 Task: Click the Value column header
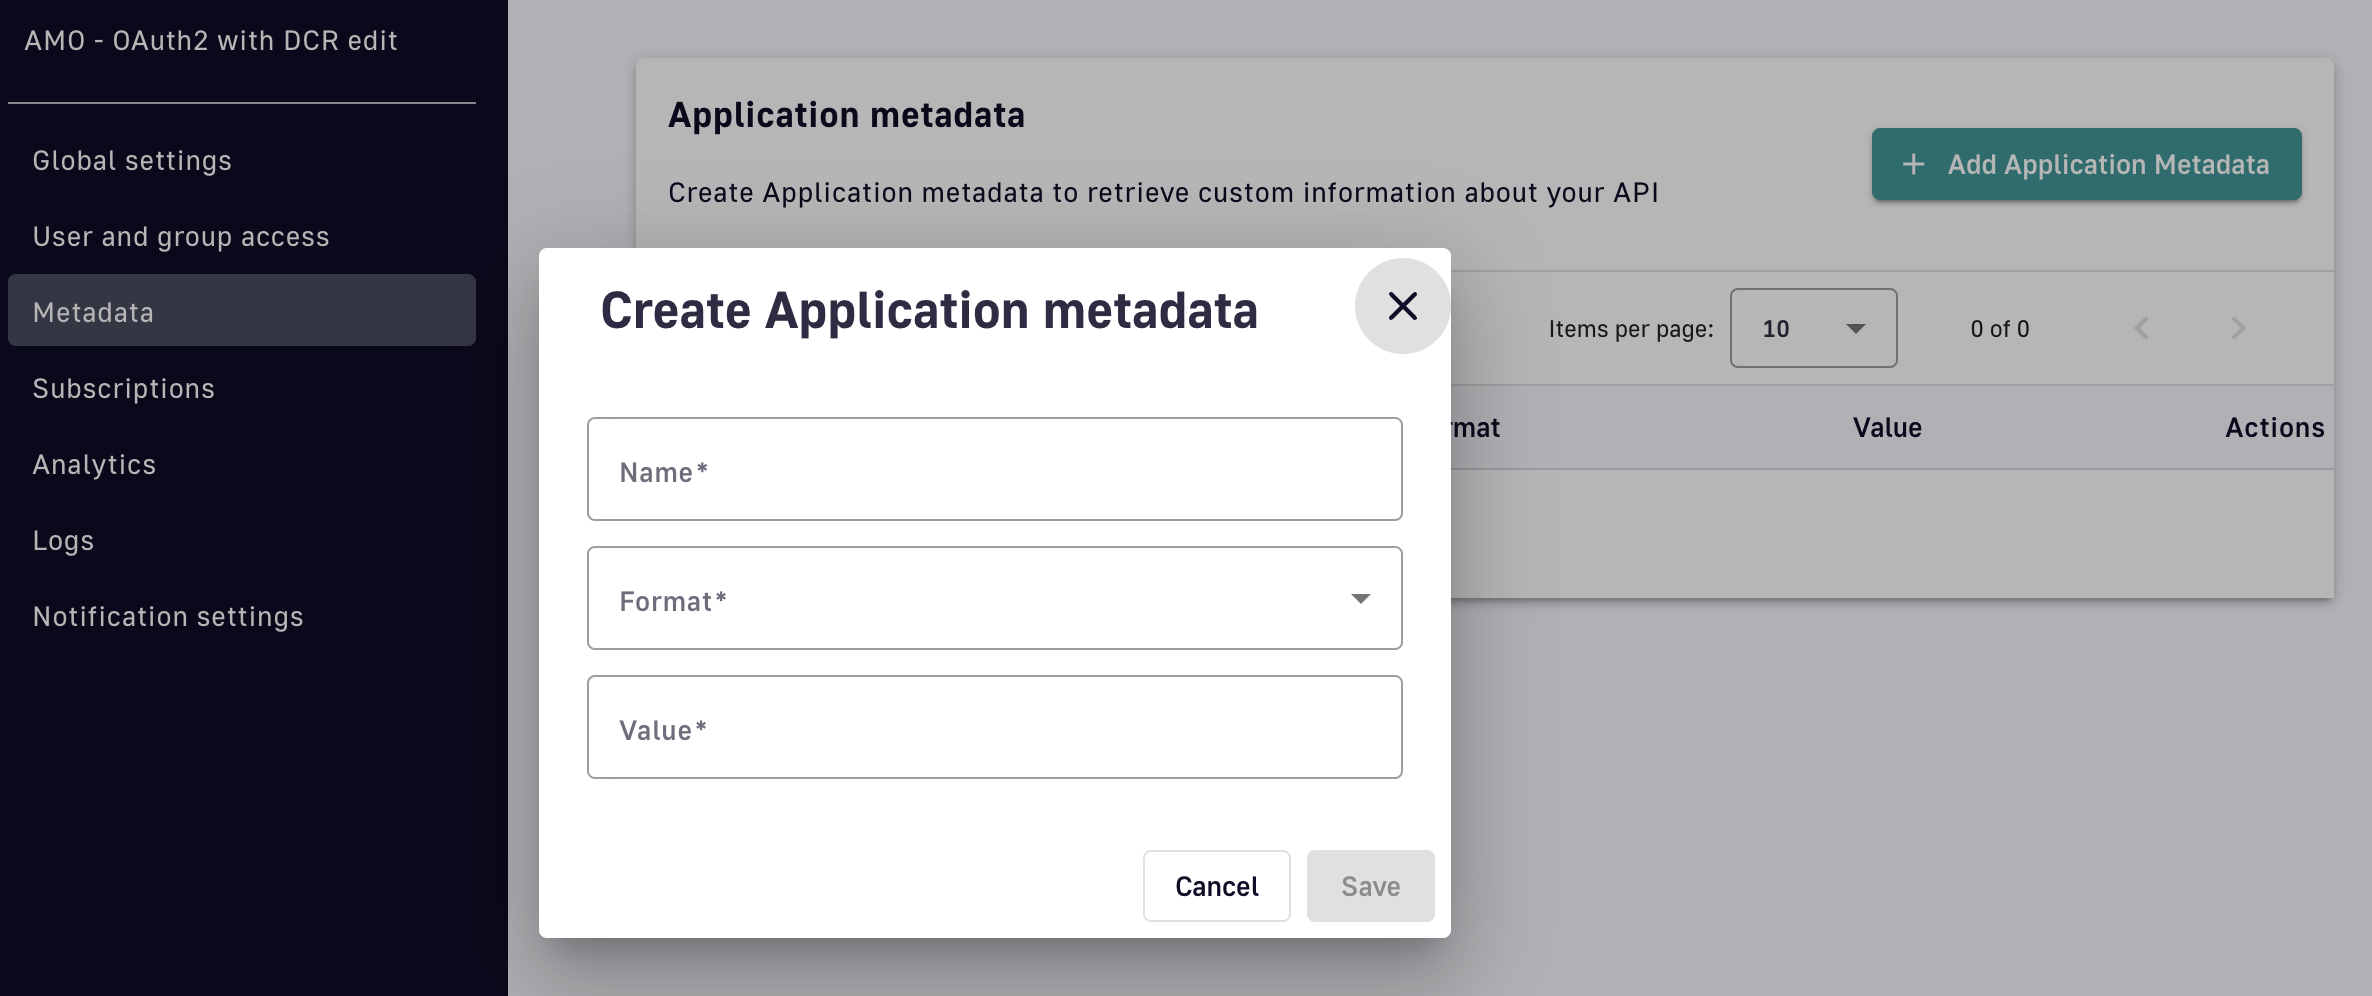click(1887, 428)
